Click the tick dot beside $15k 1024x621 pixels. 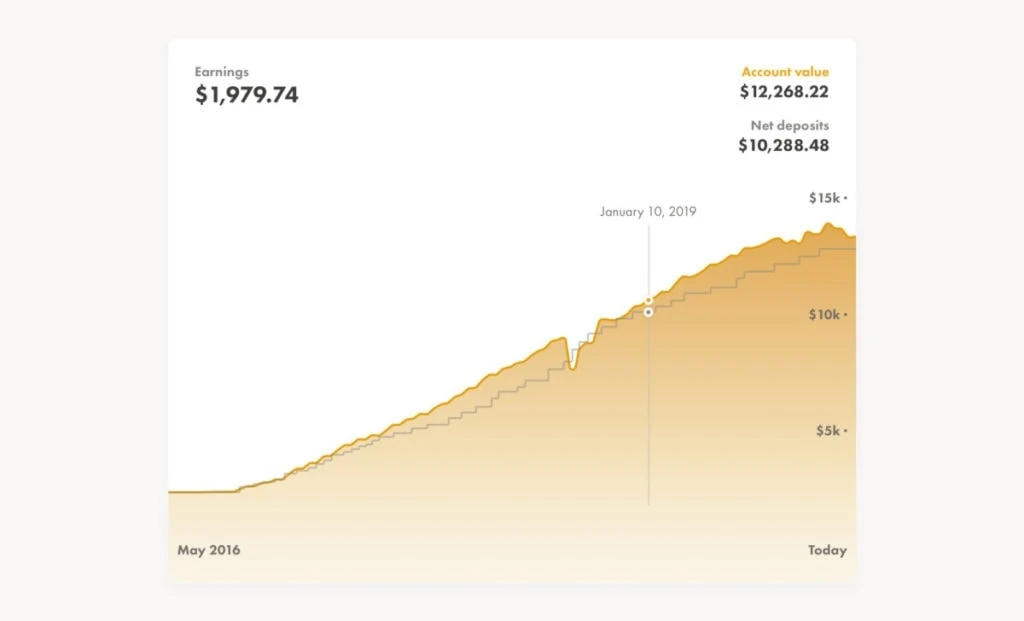846,199
